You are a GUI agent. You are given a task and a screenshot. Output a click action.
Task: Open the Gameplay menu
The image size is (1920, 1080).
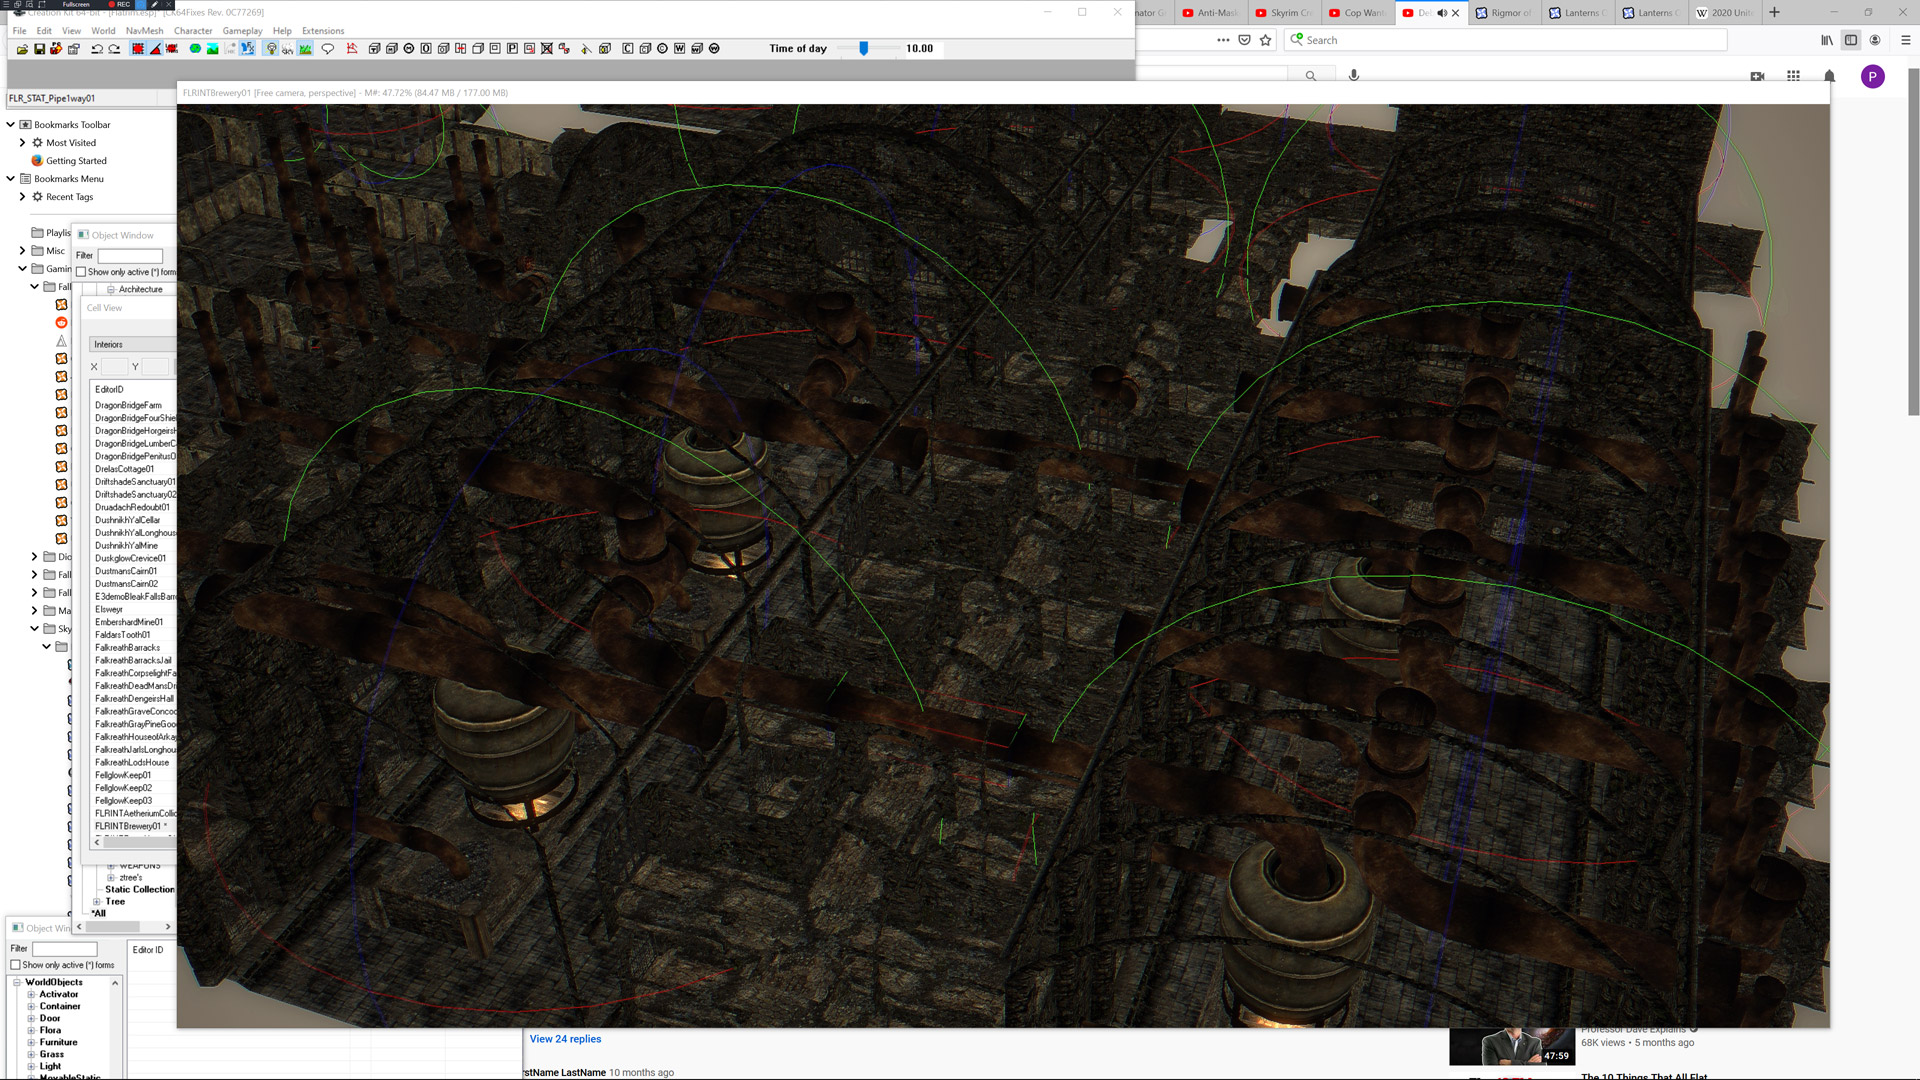(242, 31)
